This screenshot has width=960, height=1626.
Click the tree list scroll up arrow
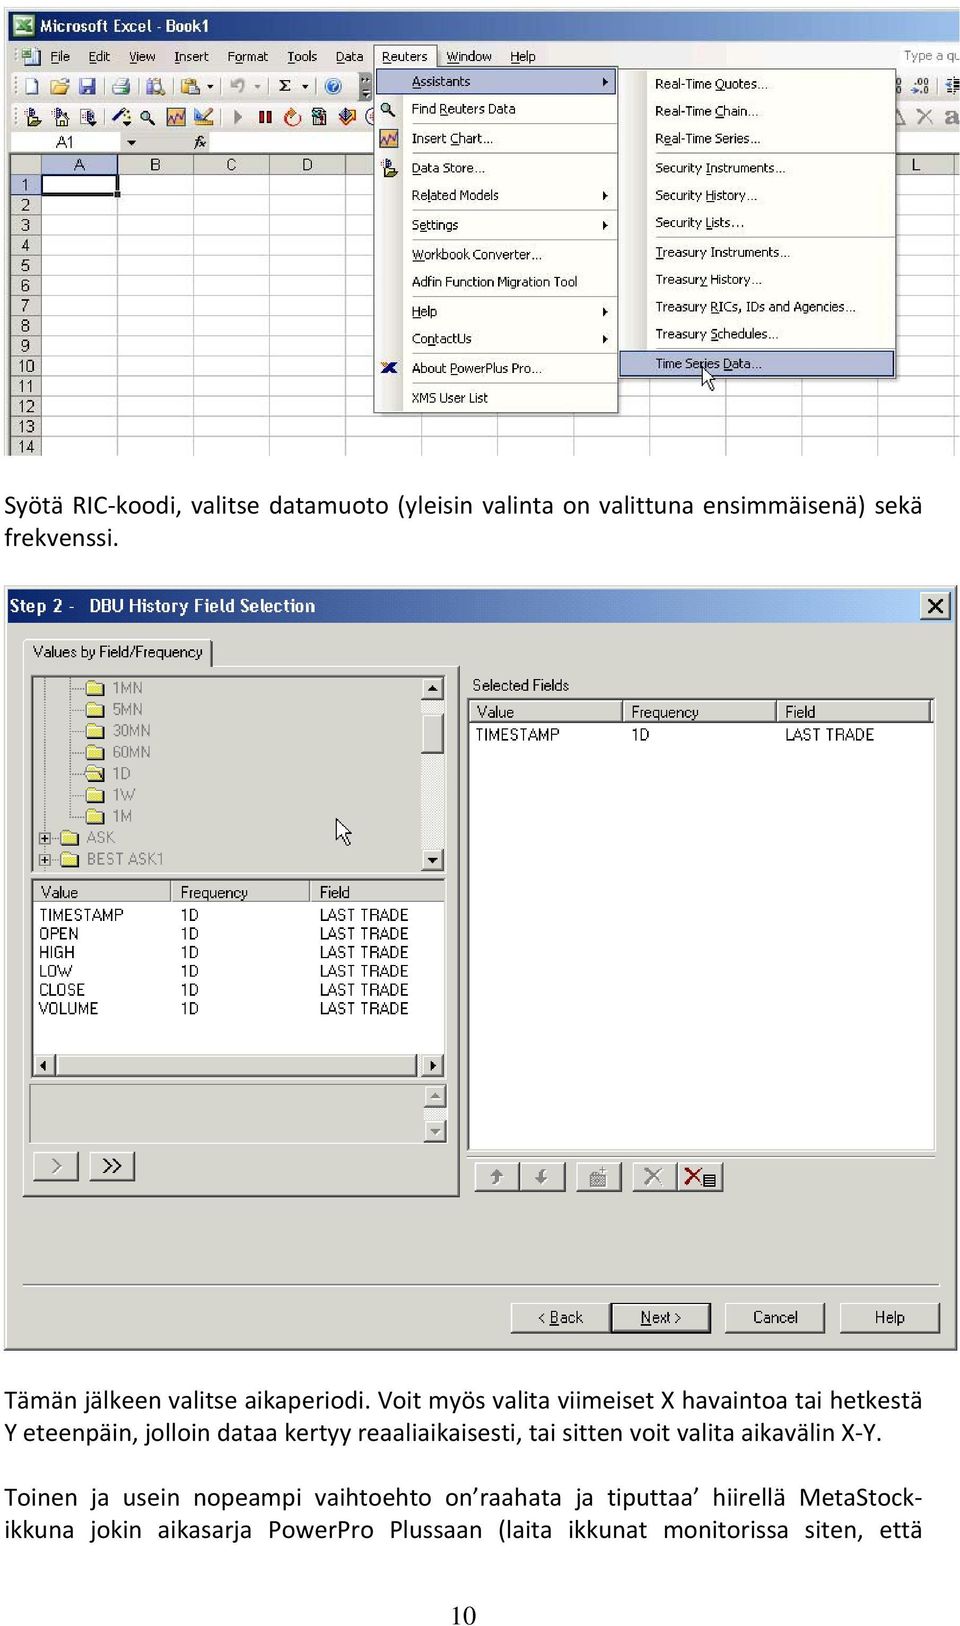tap(433, 688)
